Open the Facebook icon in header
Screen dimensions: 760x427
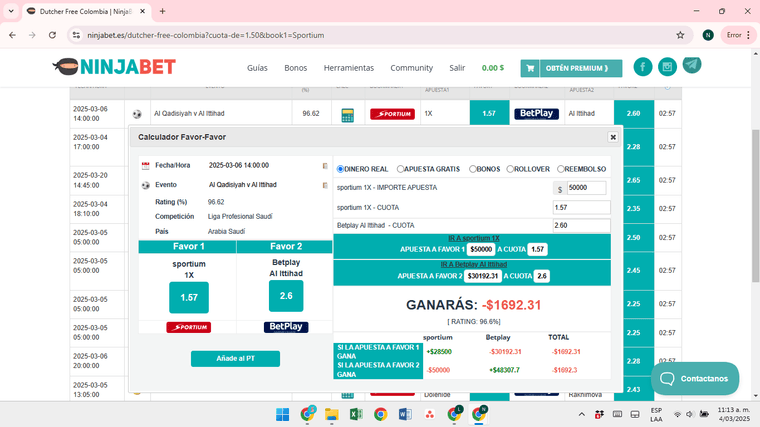pyautogui.click(x=643, y=66)
